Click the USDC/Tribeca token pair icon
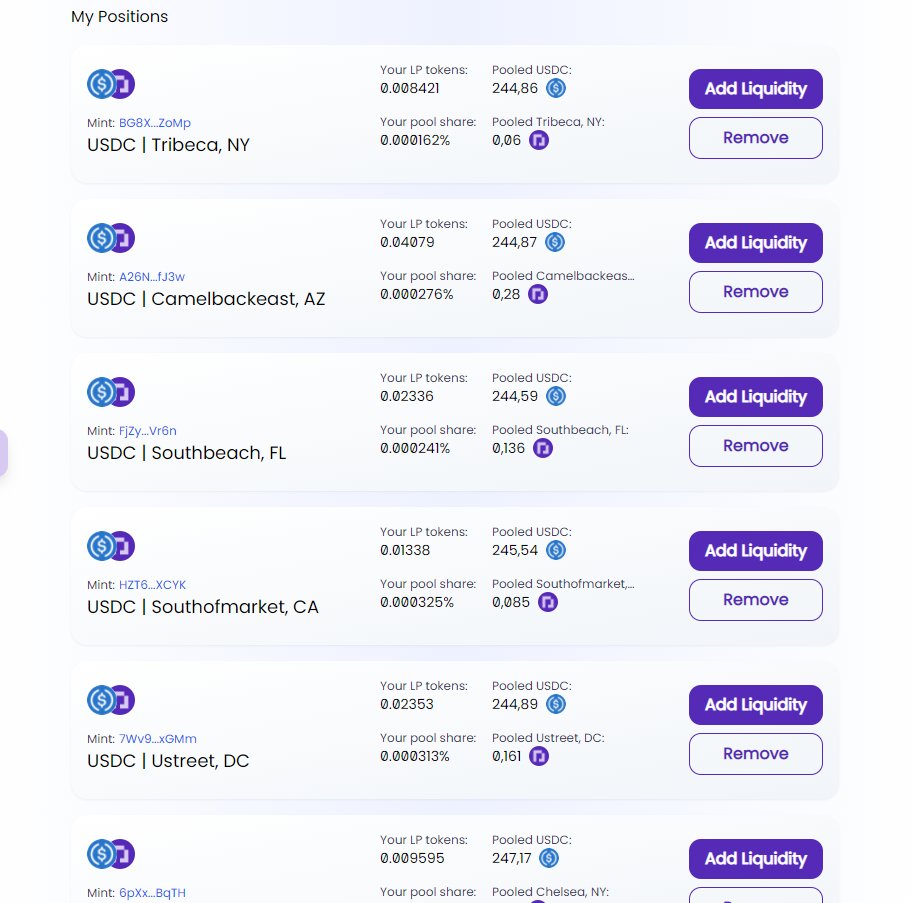Viewport: 921px width, 903px height. click(x=111, y=84)
